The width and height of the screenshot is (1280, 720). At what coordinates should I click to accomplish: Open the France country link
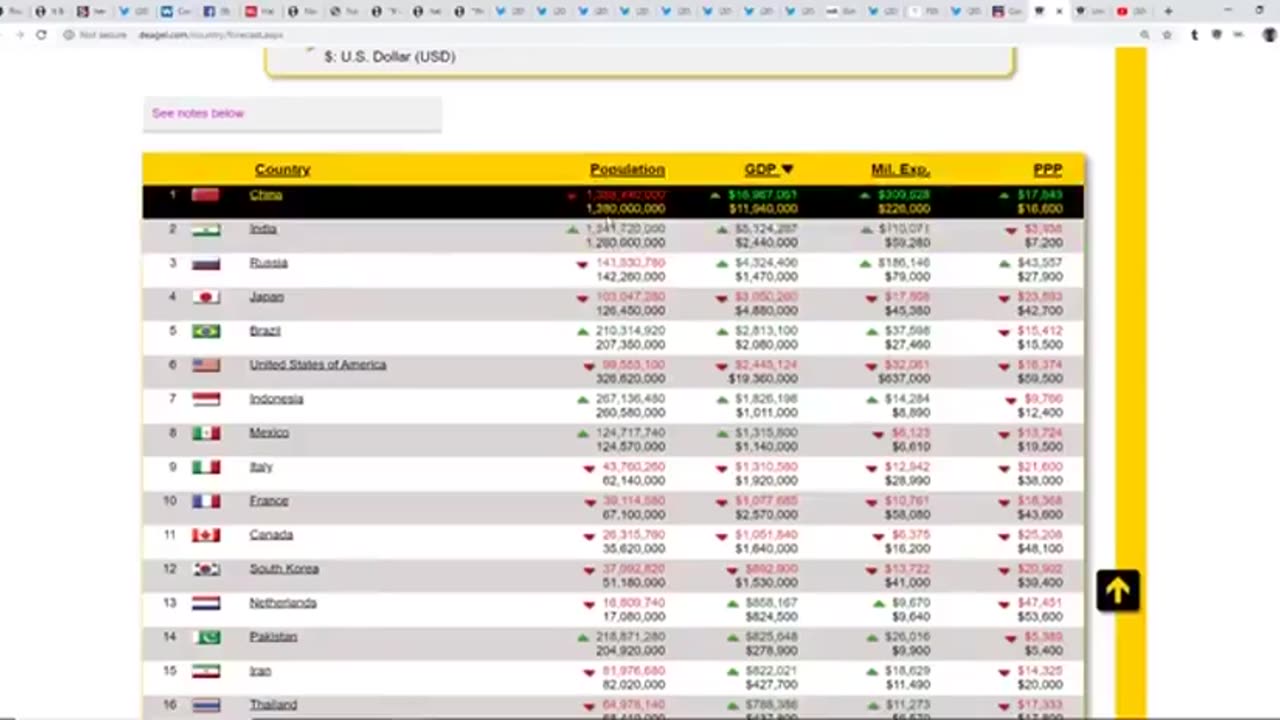[x=268, y=501]
